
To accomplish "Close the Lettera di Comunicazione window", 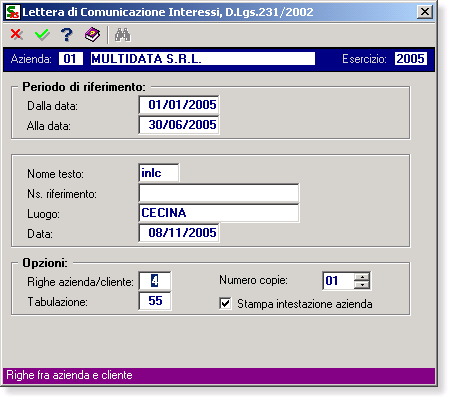I will point(425,12).
